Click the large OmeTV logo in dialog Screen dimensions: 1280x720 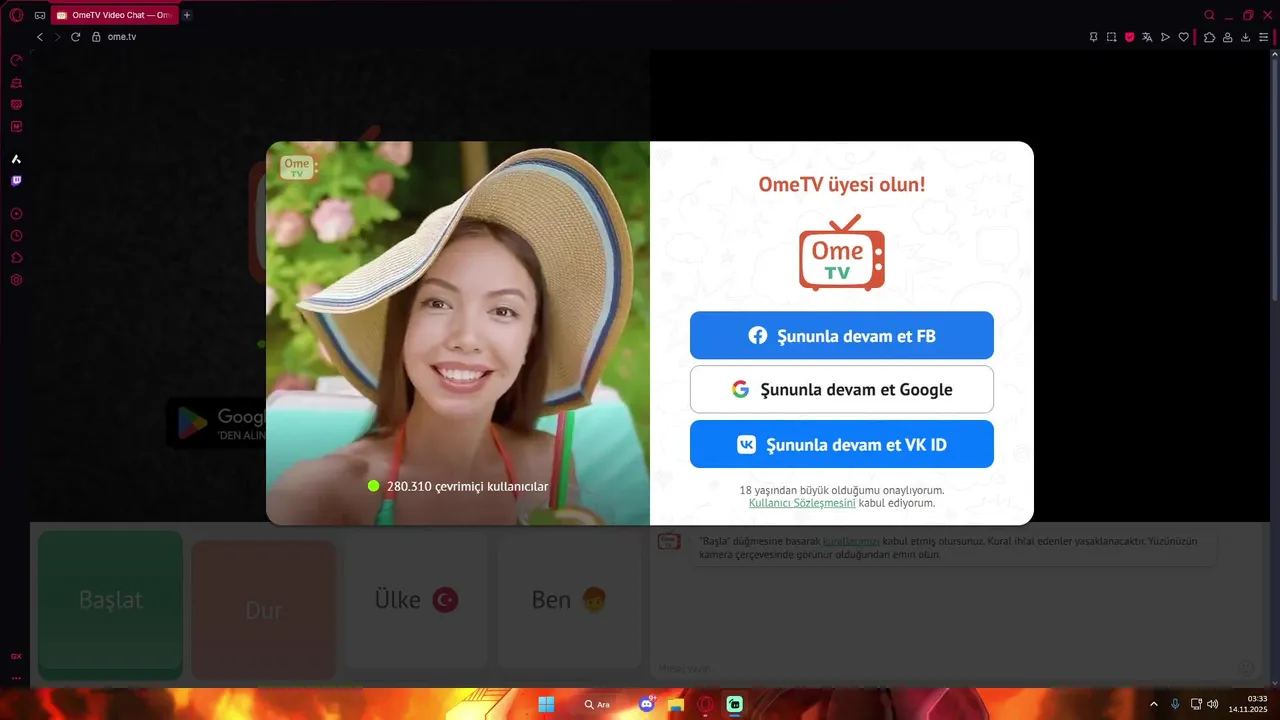pyautogui.click(x=842, y=253)
